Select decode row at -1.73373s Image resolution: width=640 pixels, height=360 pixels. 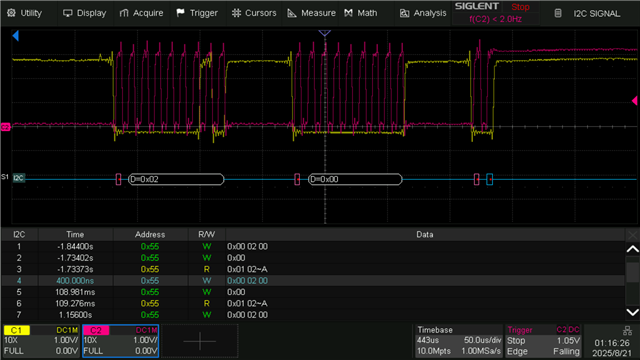pos(313,269)
